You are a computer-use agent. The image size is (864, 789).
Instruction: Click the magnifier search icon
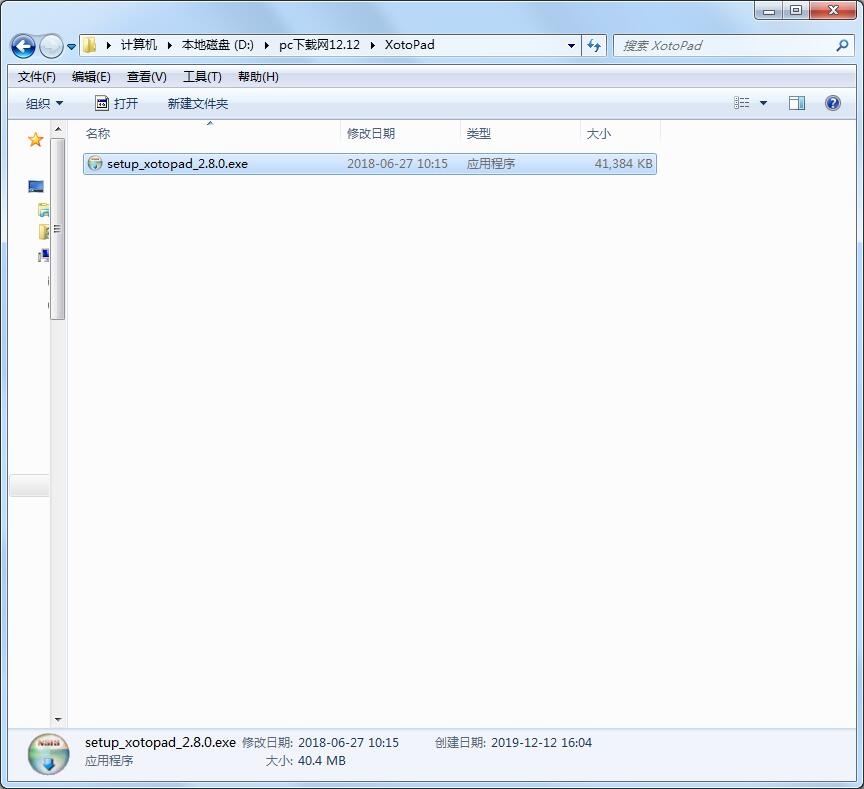842,46
